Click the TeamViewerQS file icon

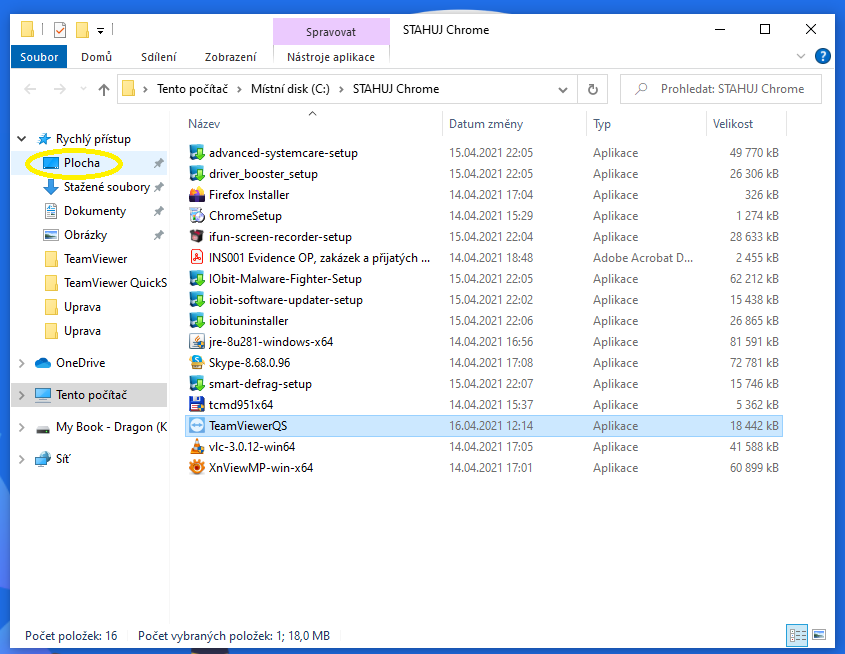click(197, 426)
